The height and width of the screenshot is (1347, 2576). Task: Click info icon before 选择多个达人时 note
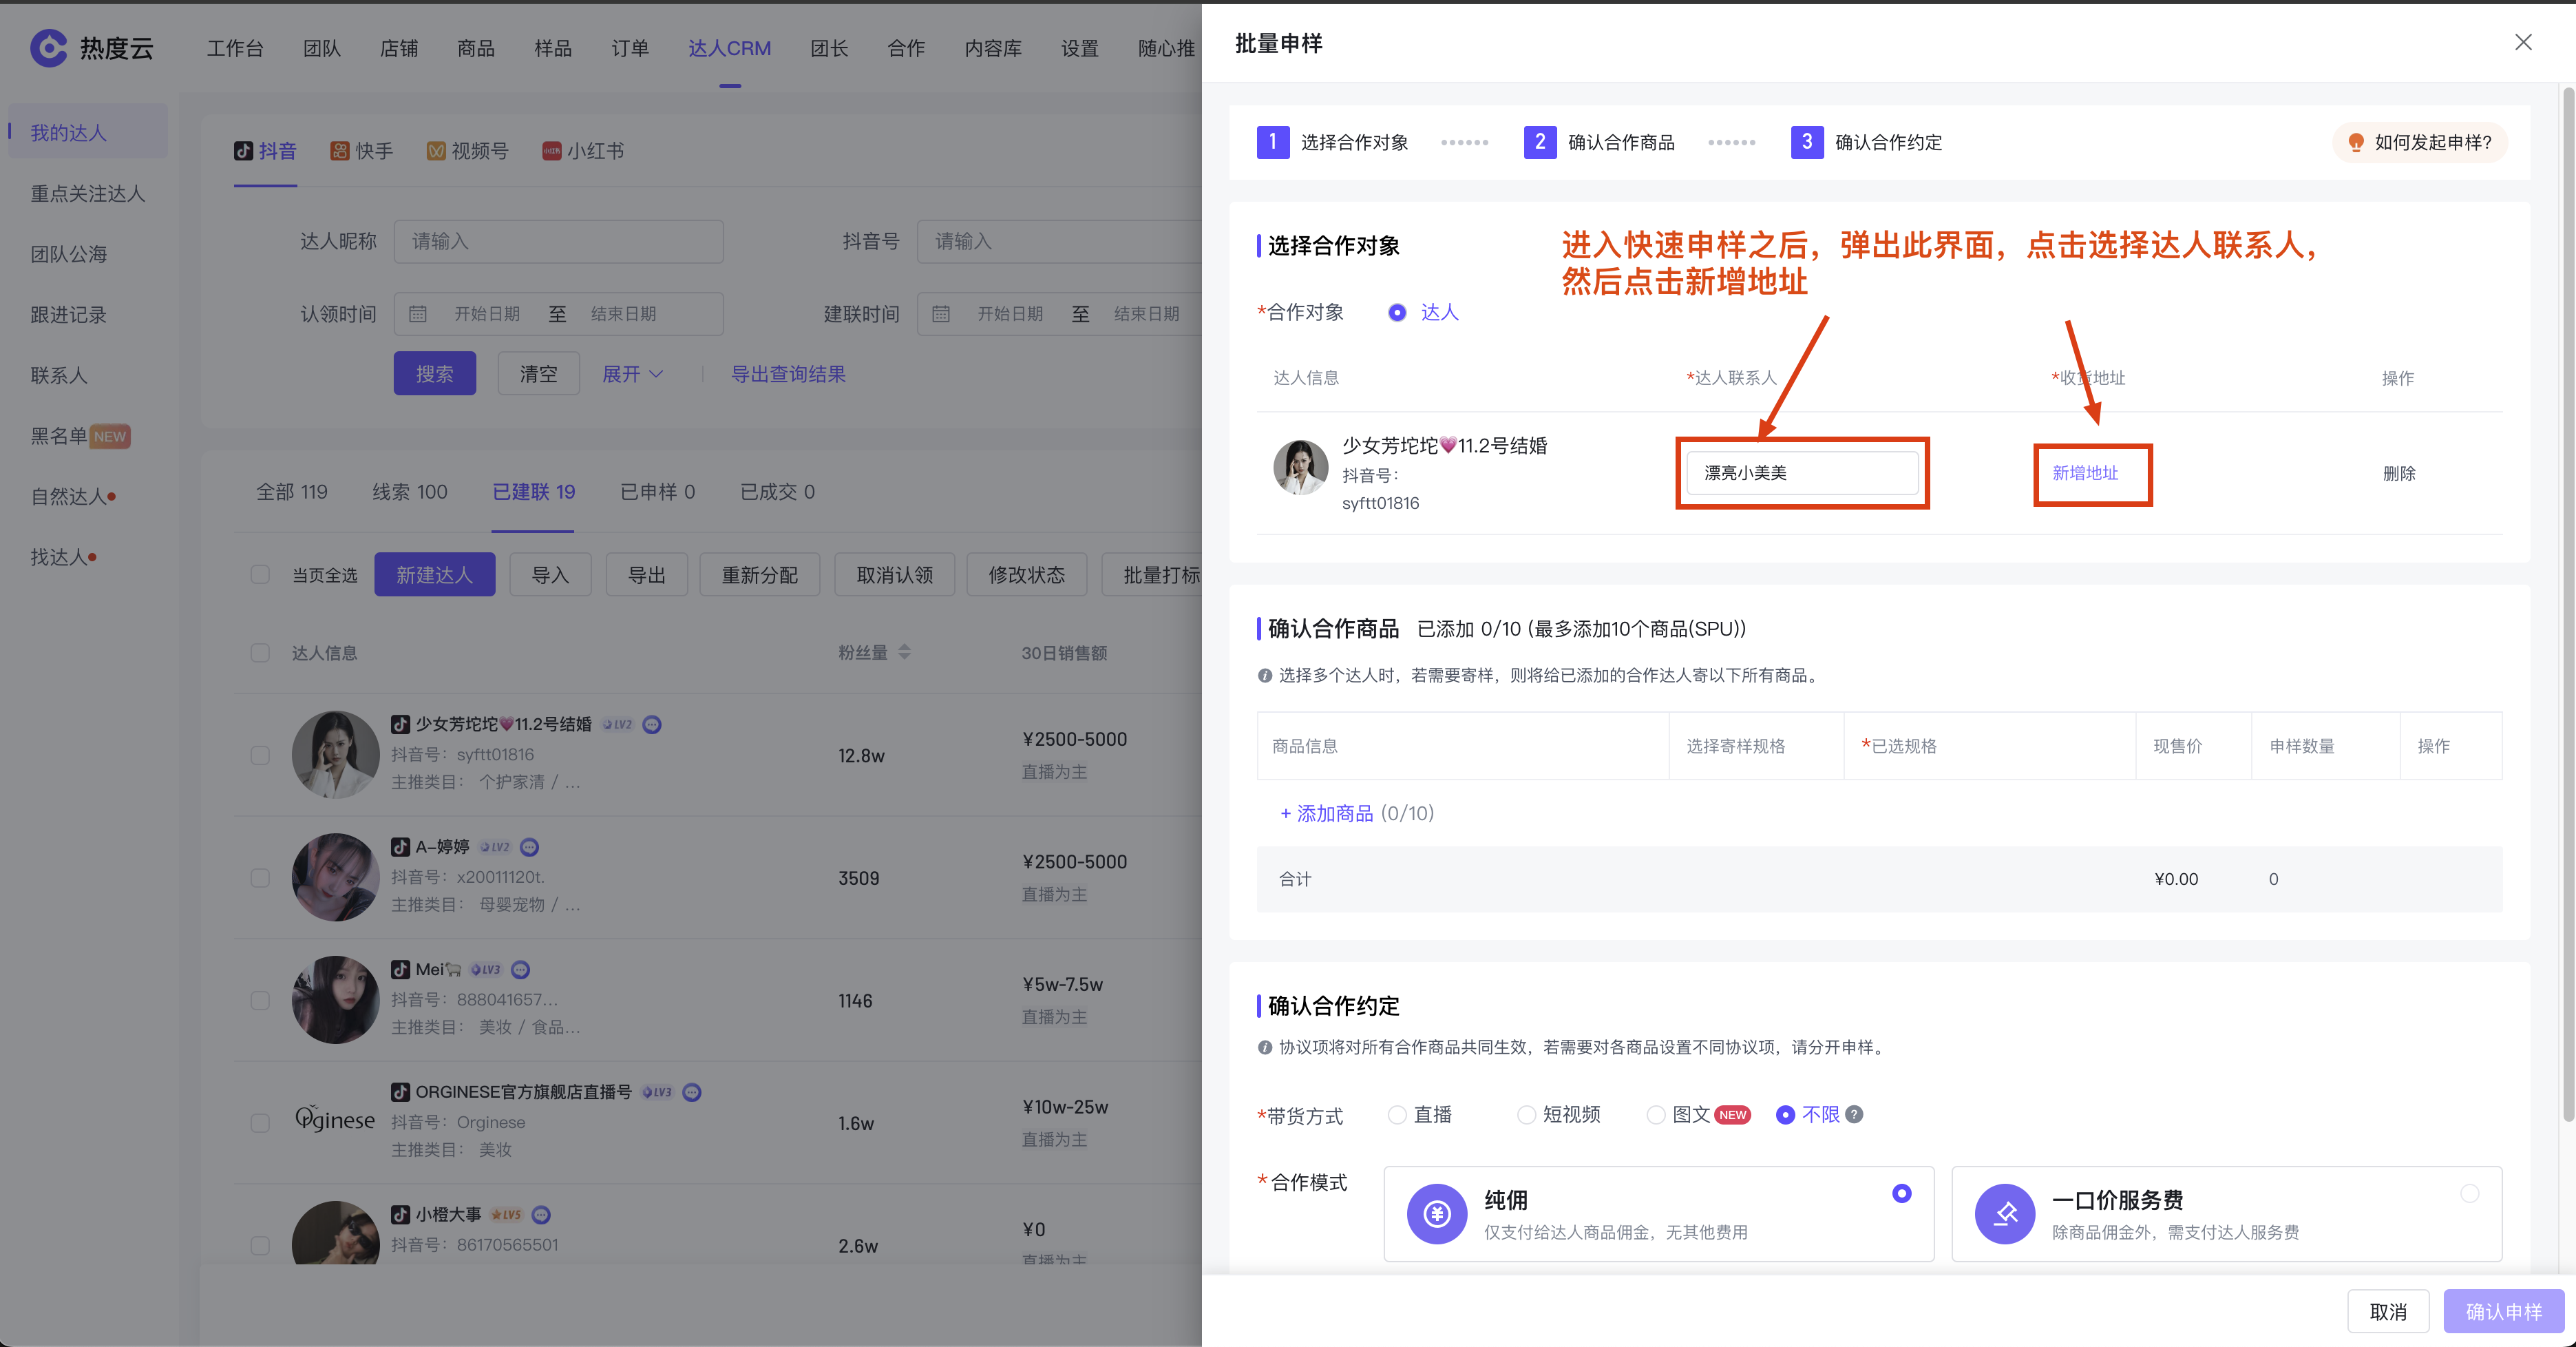1265,676
